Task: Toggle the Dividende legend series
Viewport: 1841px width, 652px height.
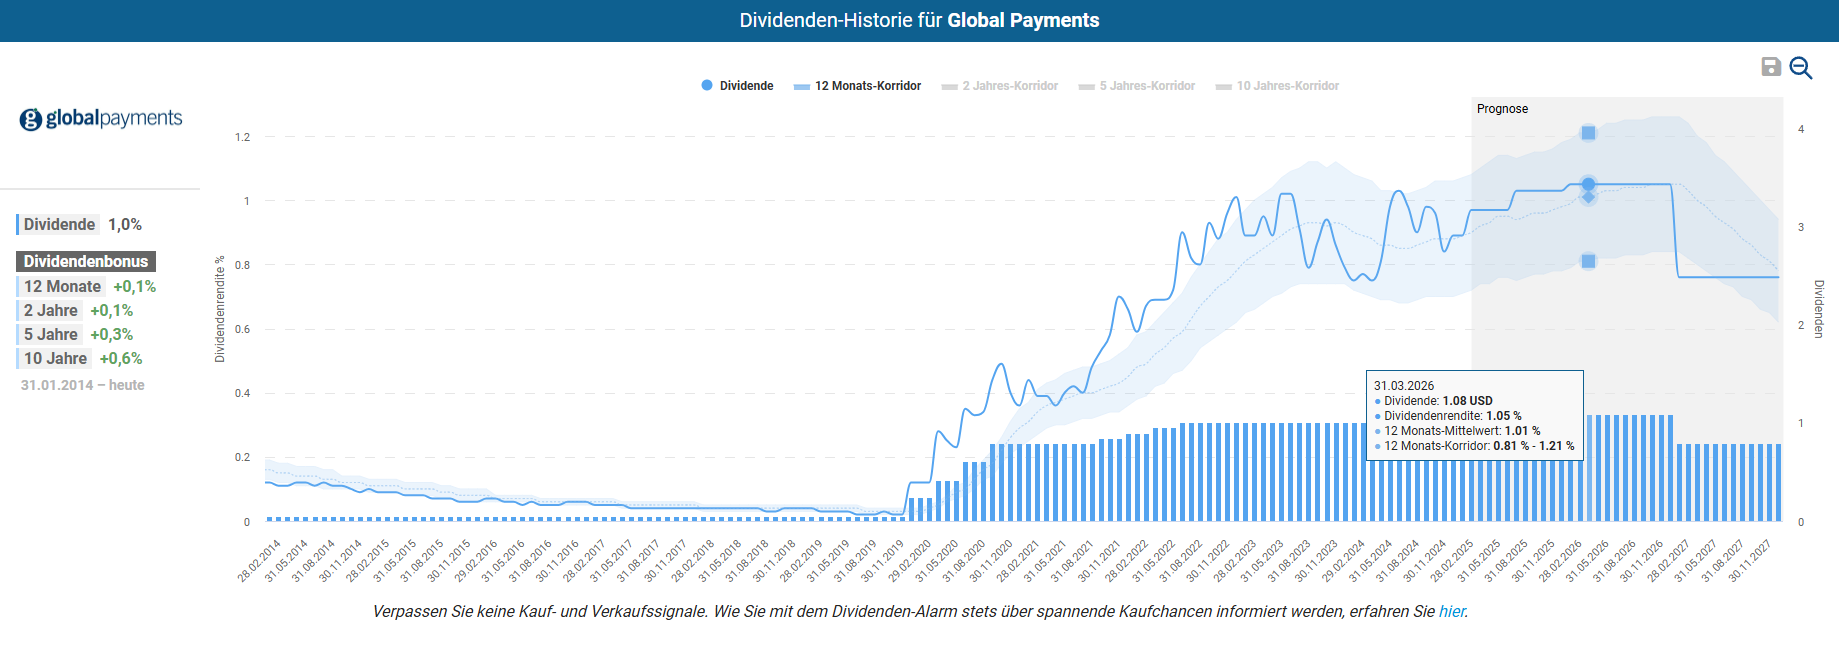Action: tap(738, 86)
